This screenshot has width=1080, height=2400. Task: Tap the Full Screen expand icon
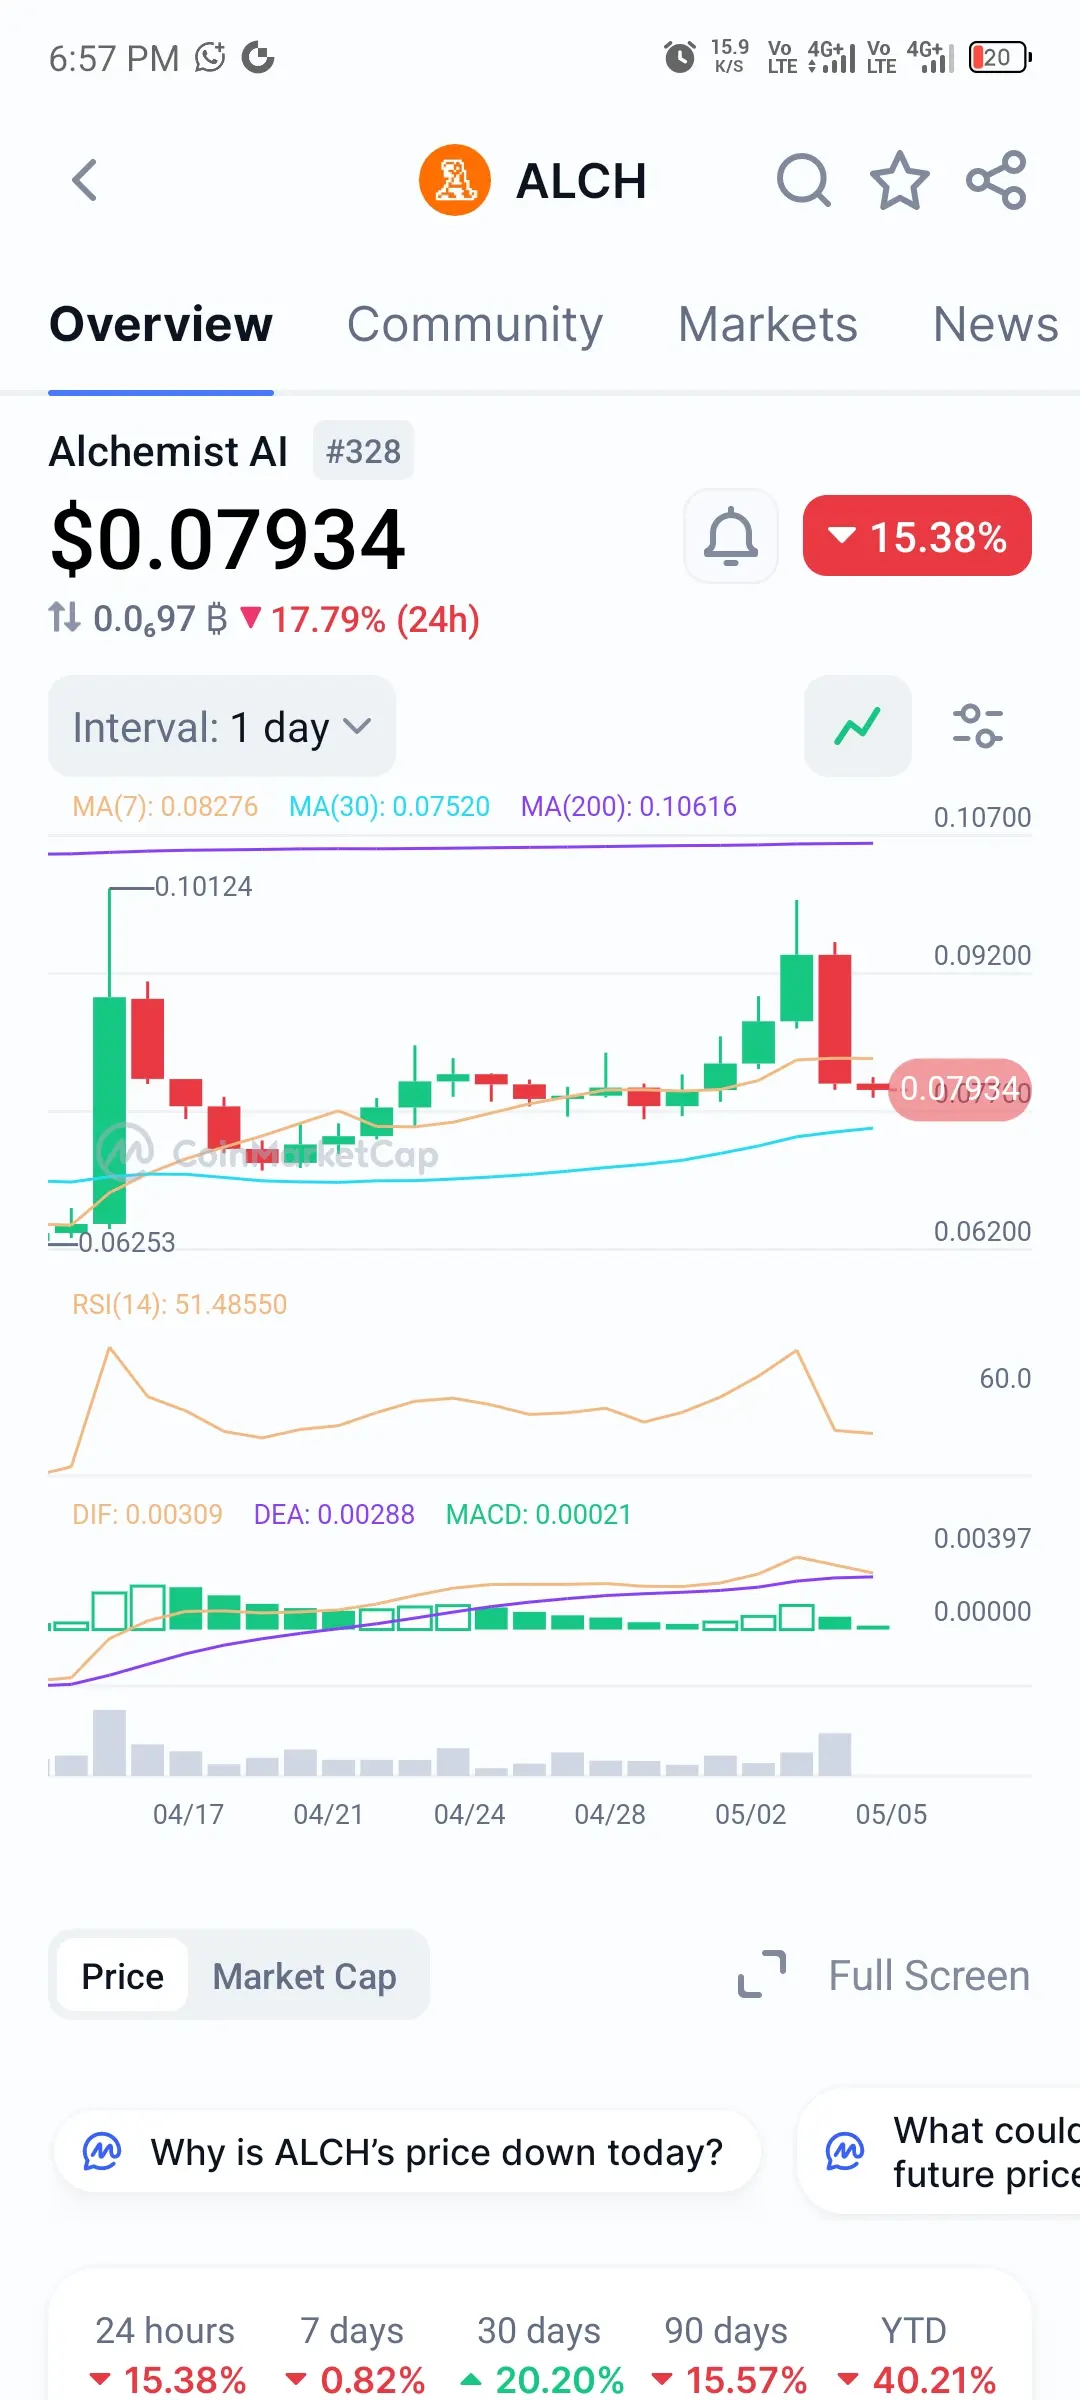click(762, 1974)
